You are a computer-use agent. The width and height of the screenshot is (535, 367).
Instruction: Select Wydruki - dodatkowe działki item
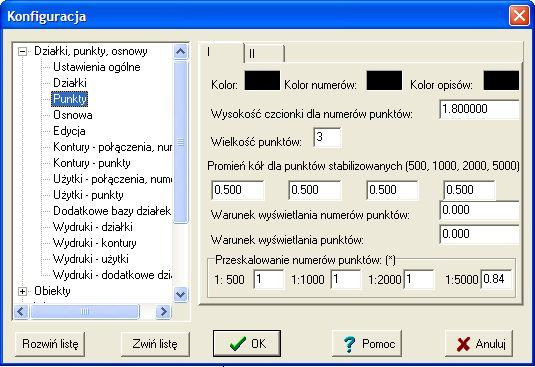[x=112, y=275]
